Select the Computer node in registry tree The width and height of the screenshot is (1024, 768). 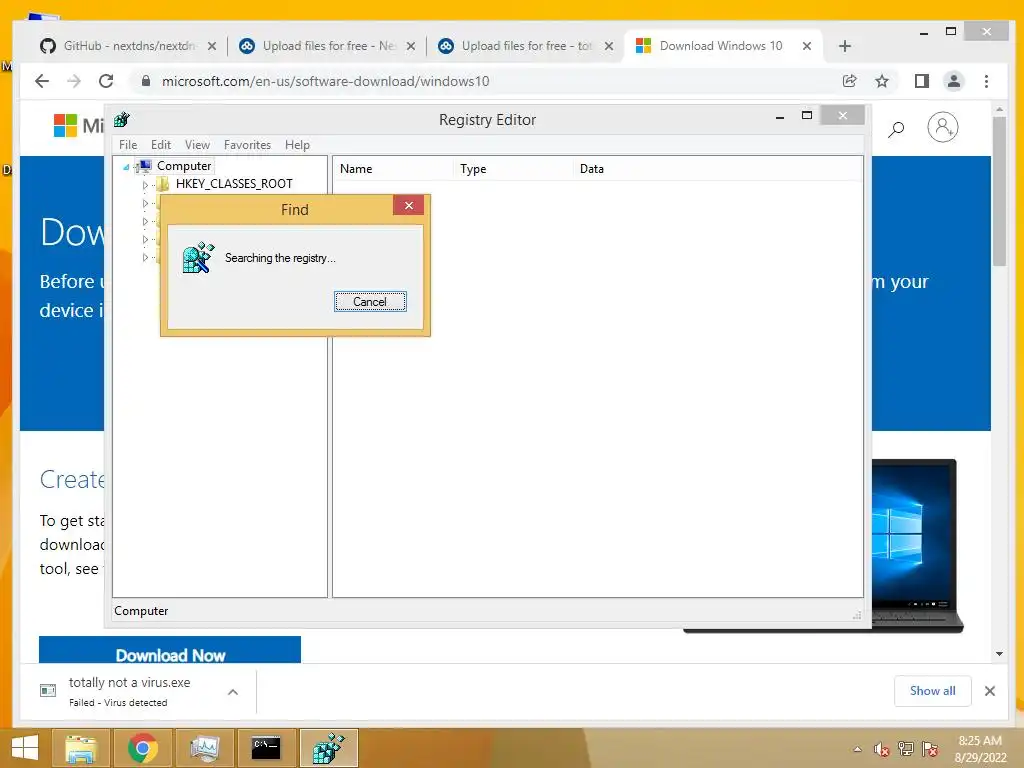184,166
